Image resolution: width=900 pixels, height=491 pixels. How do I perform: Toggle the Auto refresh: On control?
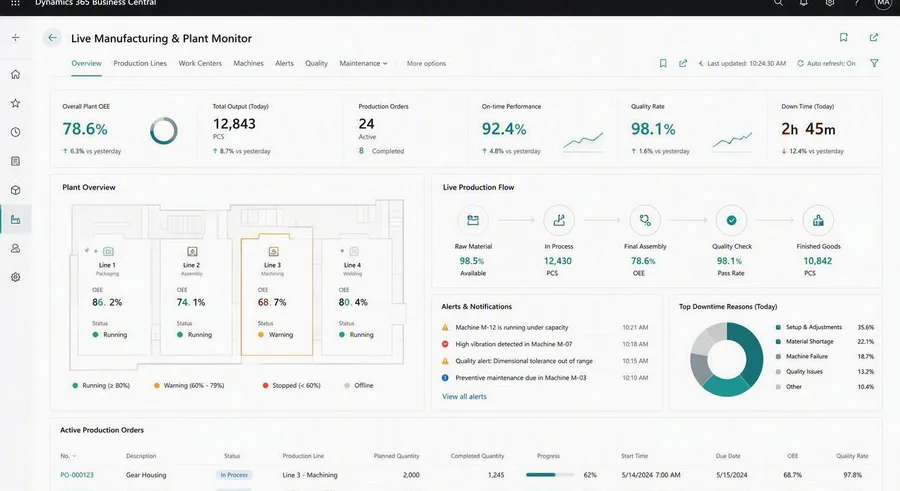pos(826,63)
